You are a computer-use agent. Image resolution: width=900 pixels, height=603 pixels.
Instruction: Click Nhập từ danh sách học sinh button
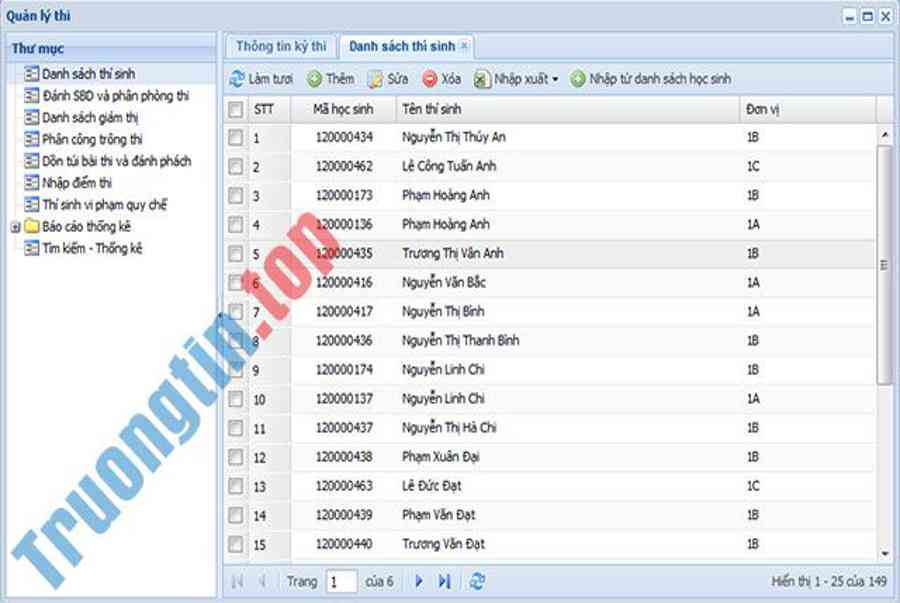651,79
